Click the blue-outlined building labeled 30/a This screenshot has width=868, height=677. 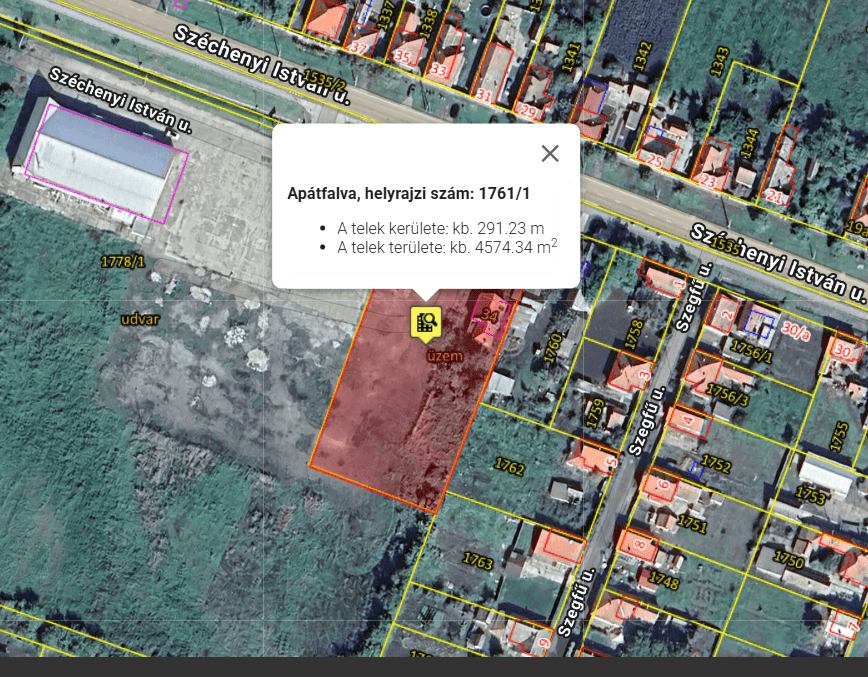coord(762,325)
